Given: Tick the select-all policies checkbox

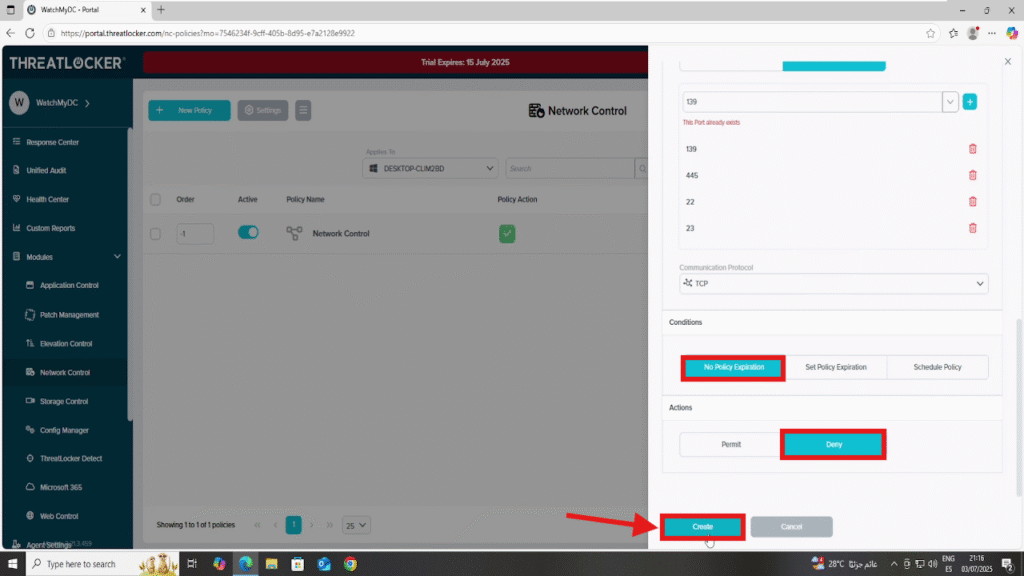Looking at the screenshot, I should point(155,199).
